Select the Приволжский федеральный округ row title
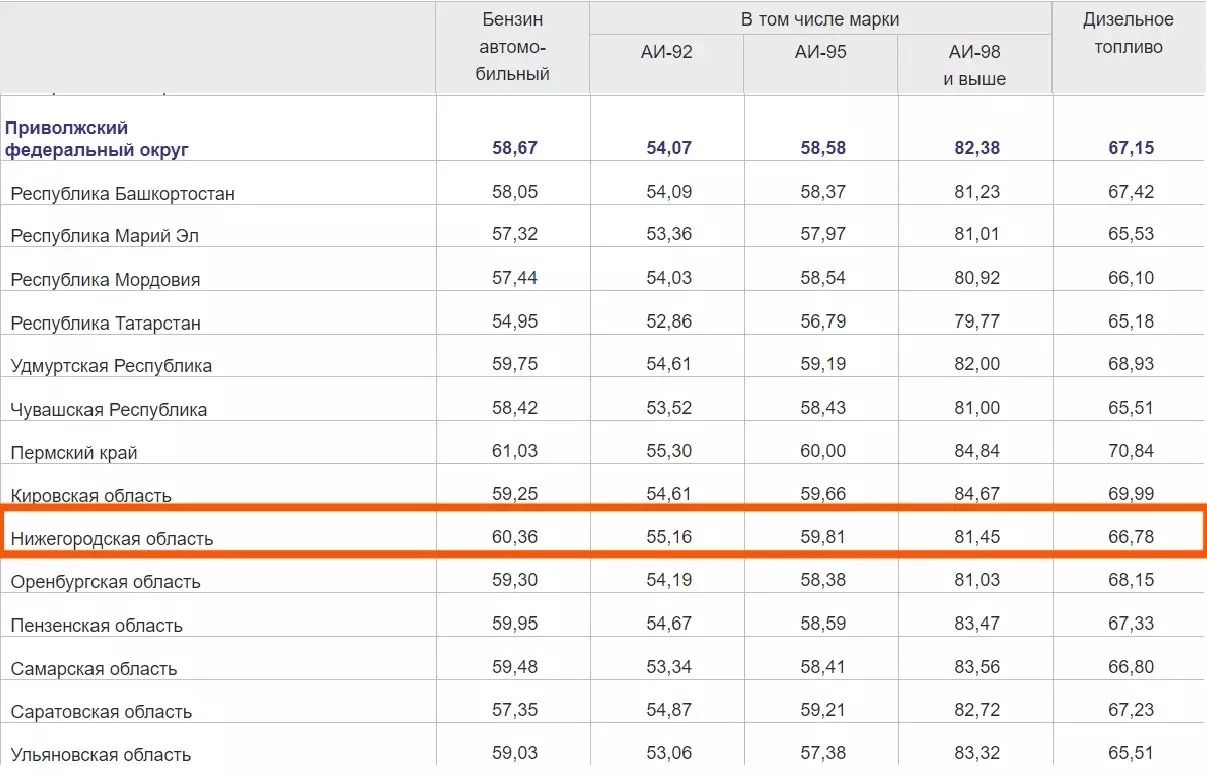This screenshot has width=1207, height=779. [x=97, y=139]
